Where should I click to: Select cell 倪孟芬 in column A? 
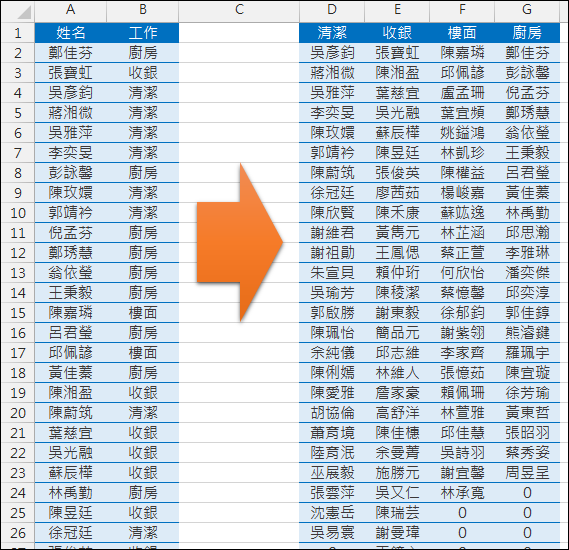(x=71, y=233)
